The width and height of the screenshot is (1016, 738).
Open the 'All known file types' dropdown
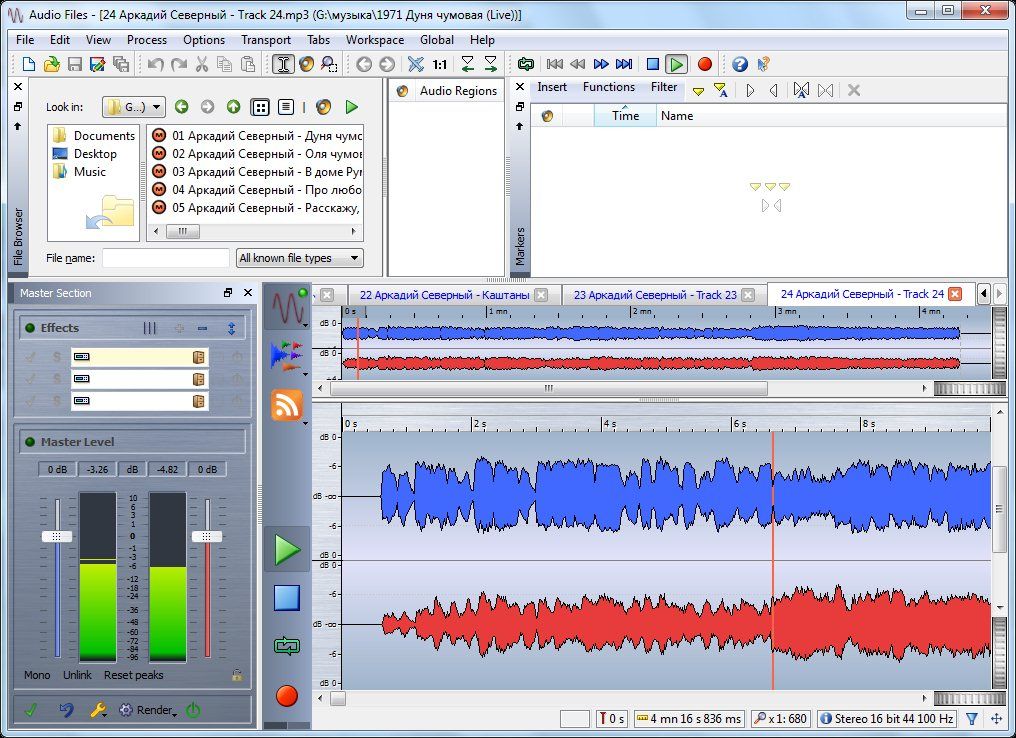coord(300,258)
